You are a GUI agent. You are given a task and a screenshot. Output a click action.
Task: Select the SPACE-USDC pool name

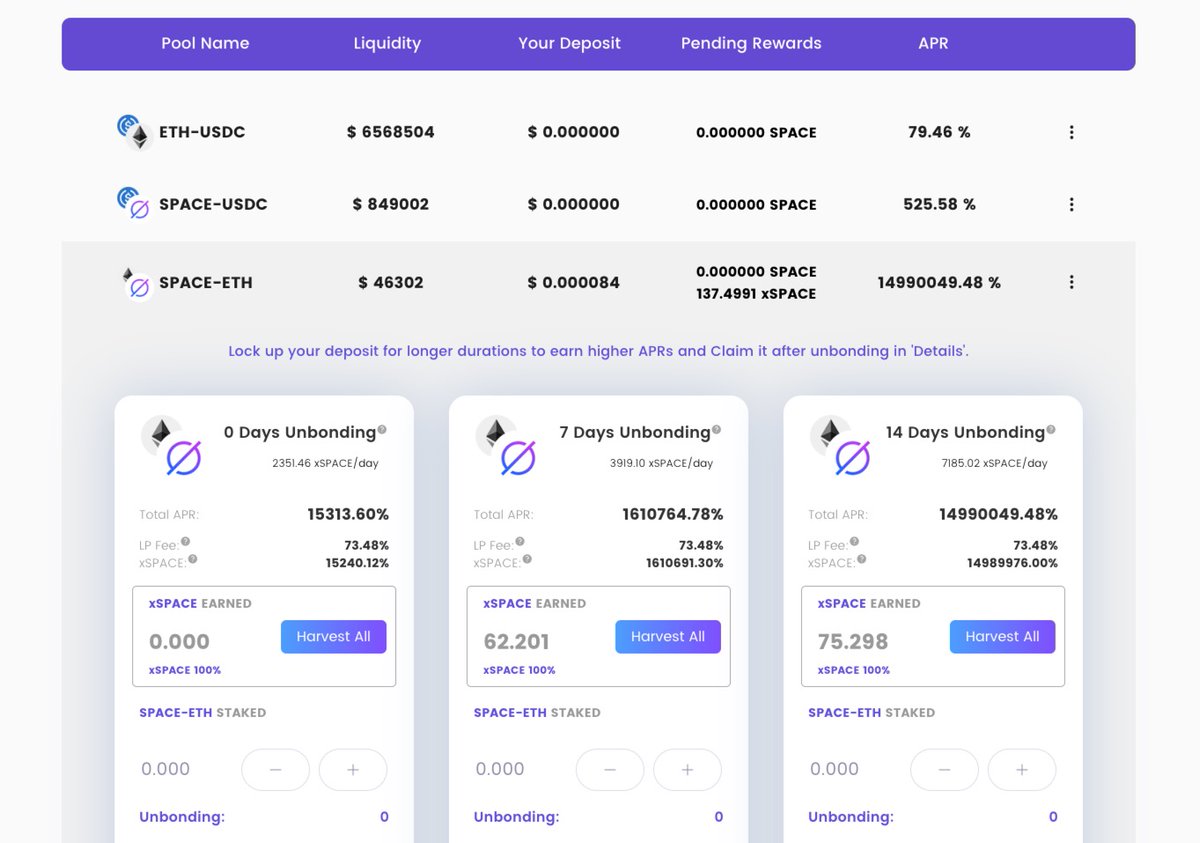click(213, 204)
